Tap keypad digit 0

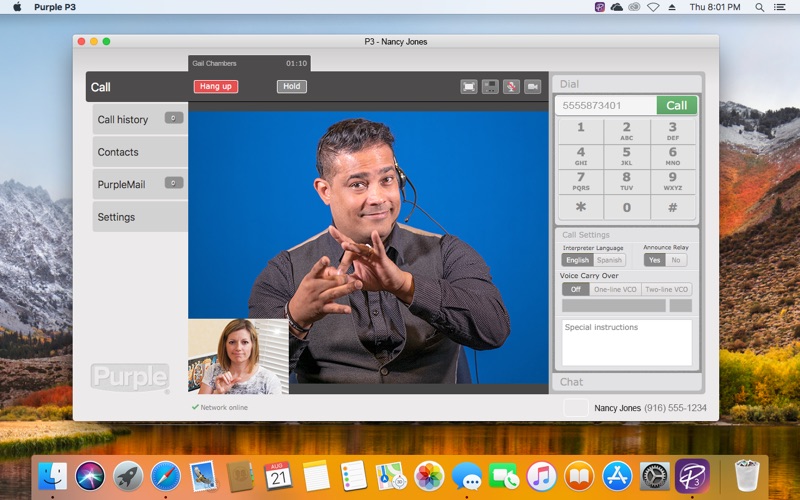click(x=627, y=207)
